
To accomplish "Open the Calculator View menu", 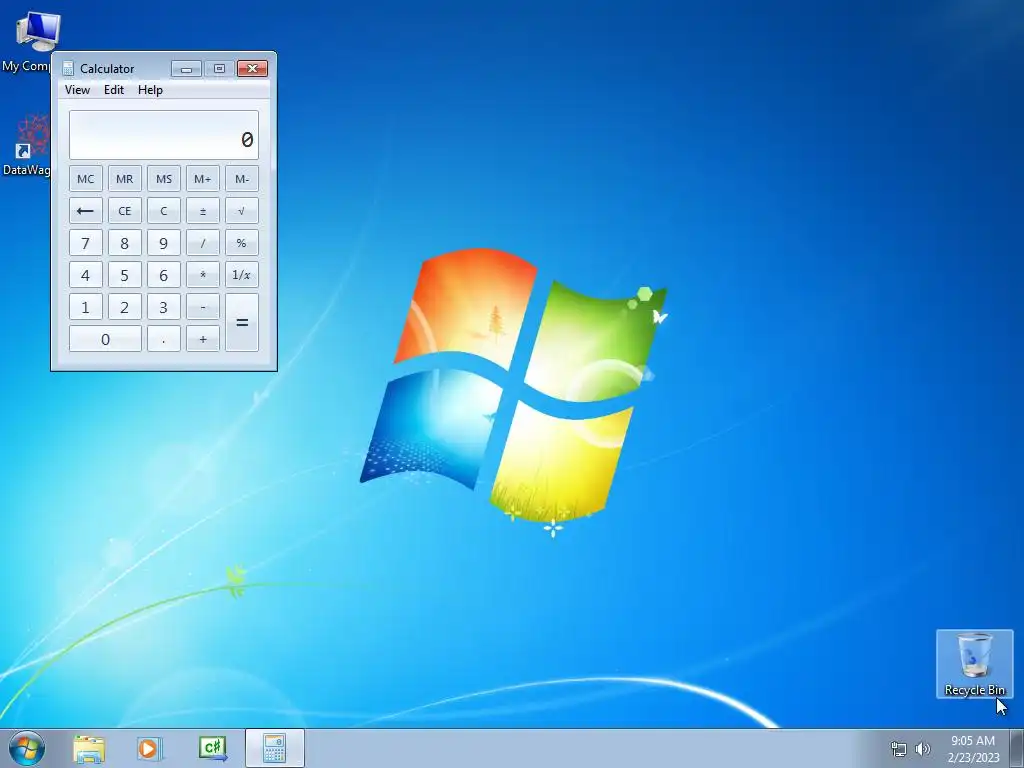I will 77,90.
